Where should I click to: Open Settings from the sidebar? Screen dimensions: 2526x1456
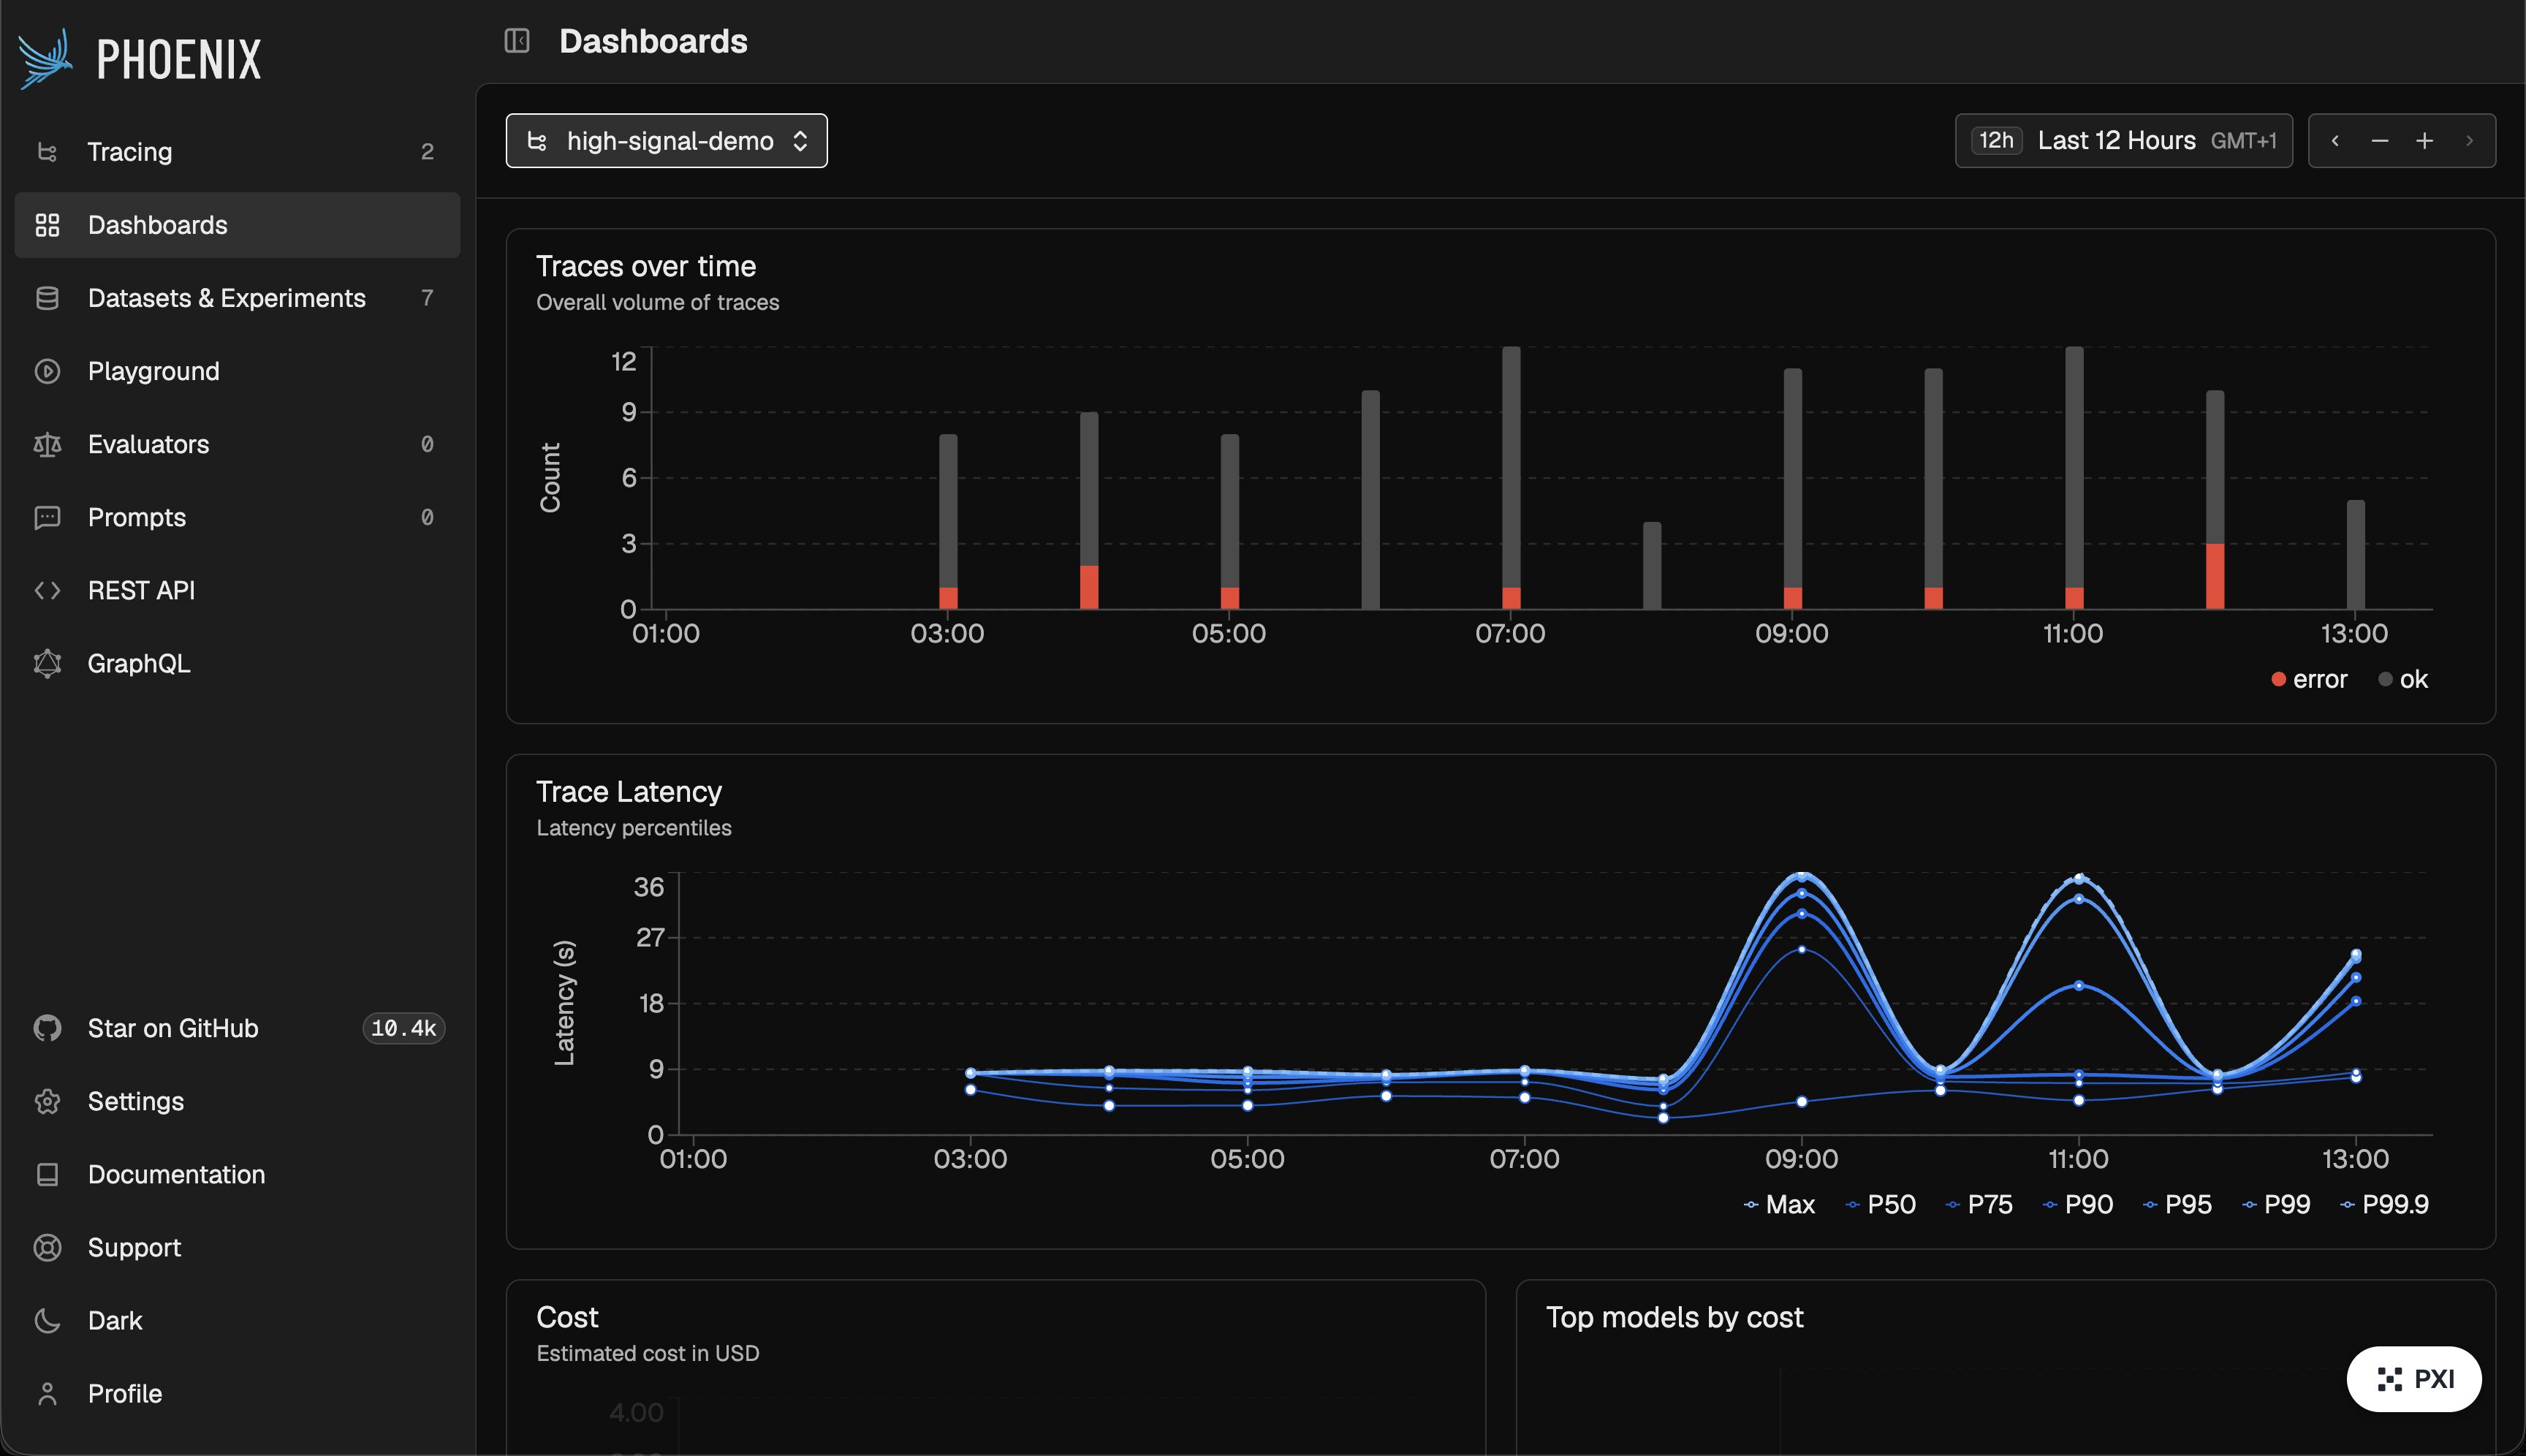[237, 1101]
